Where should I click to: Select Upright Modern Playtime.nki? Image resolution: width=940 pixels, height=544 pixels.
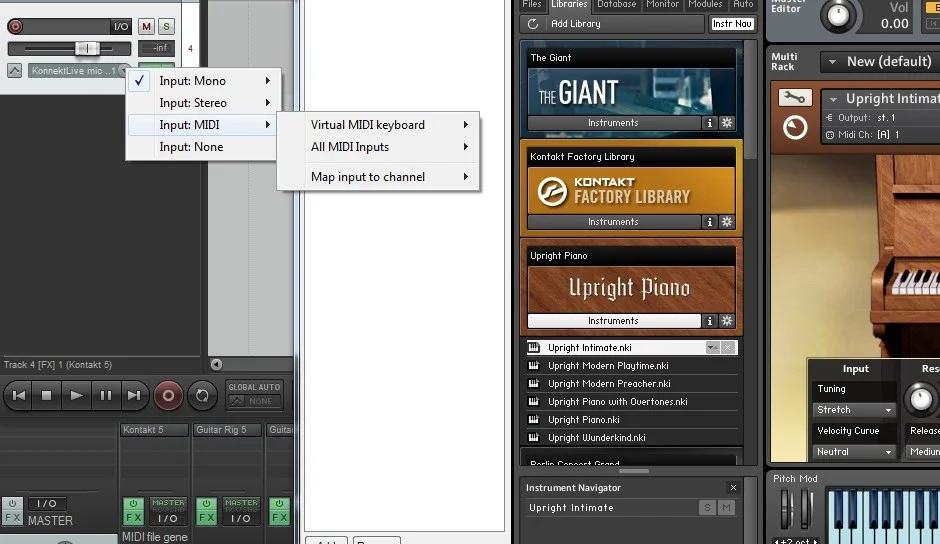click(632, 366)
